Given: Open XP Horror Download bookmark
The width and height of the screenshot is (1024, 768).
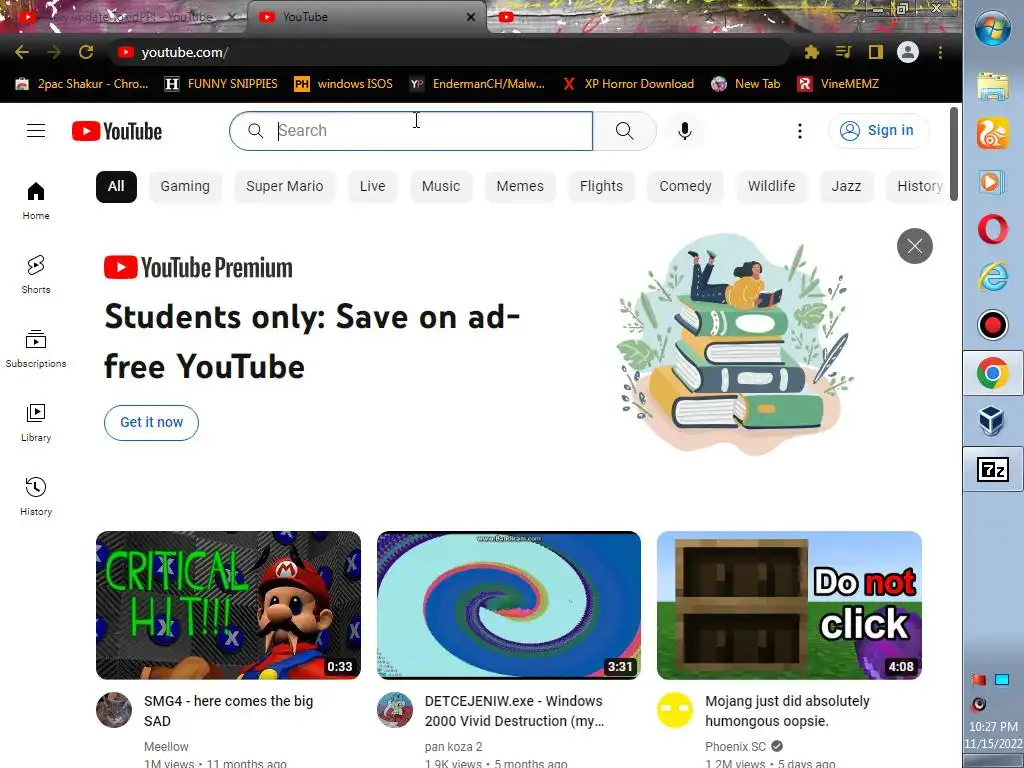Looking at the screenshot, I should 628,84.
